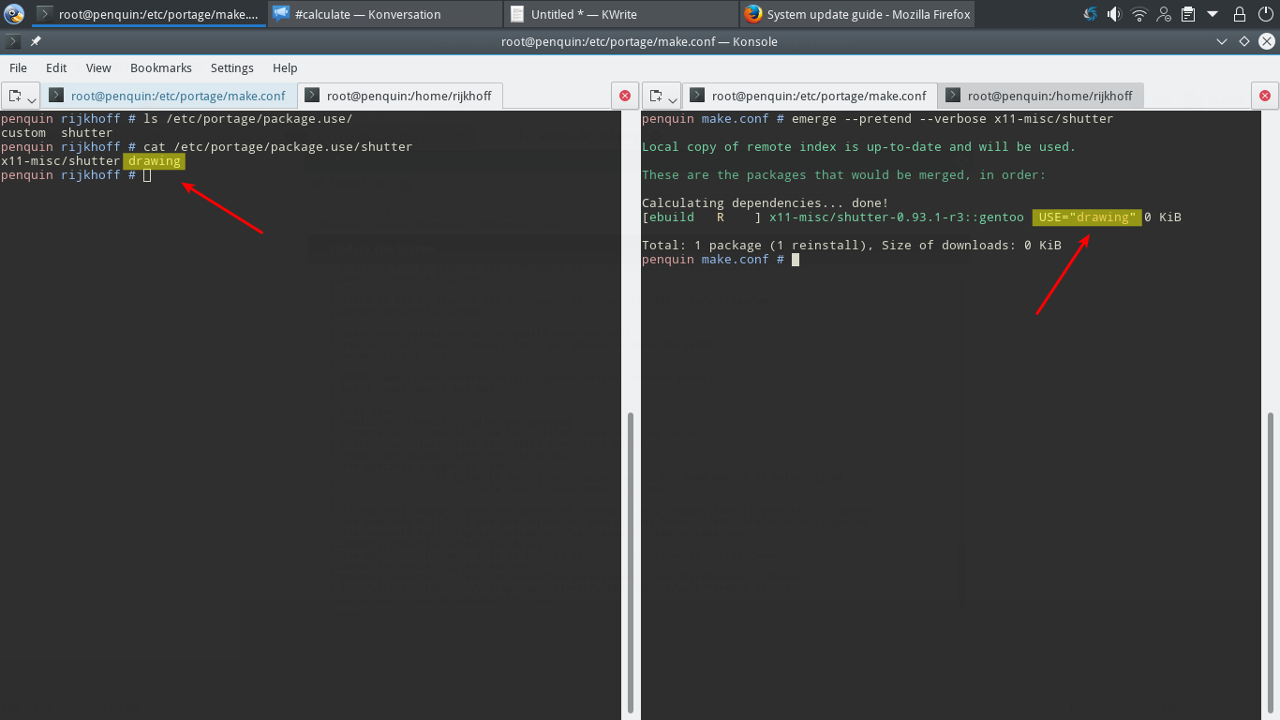Switch to Untitled KWrite taskbar window
Image resolution: width=1280 pixels, height=720 pixels.
[621, 14]
